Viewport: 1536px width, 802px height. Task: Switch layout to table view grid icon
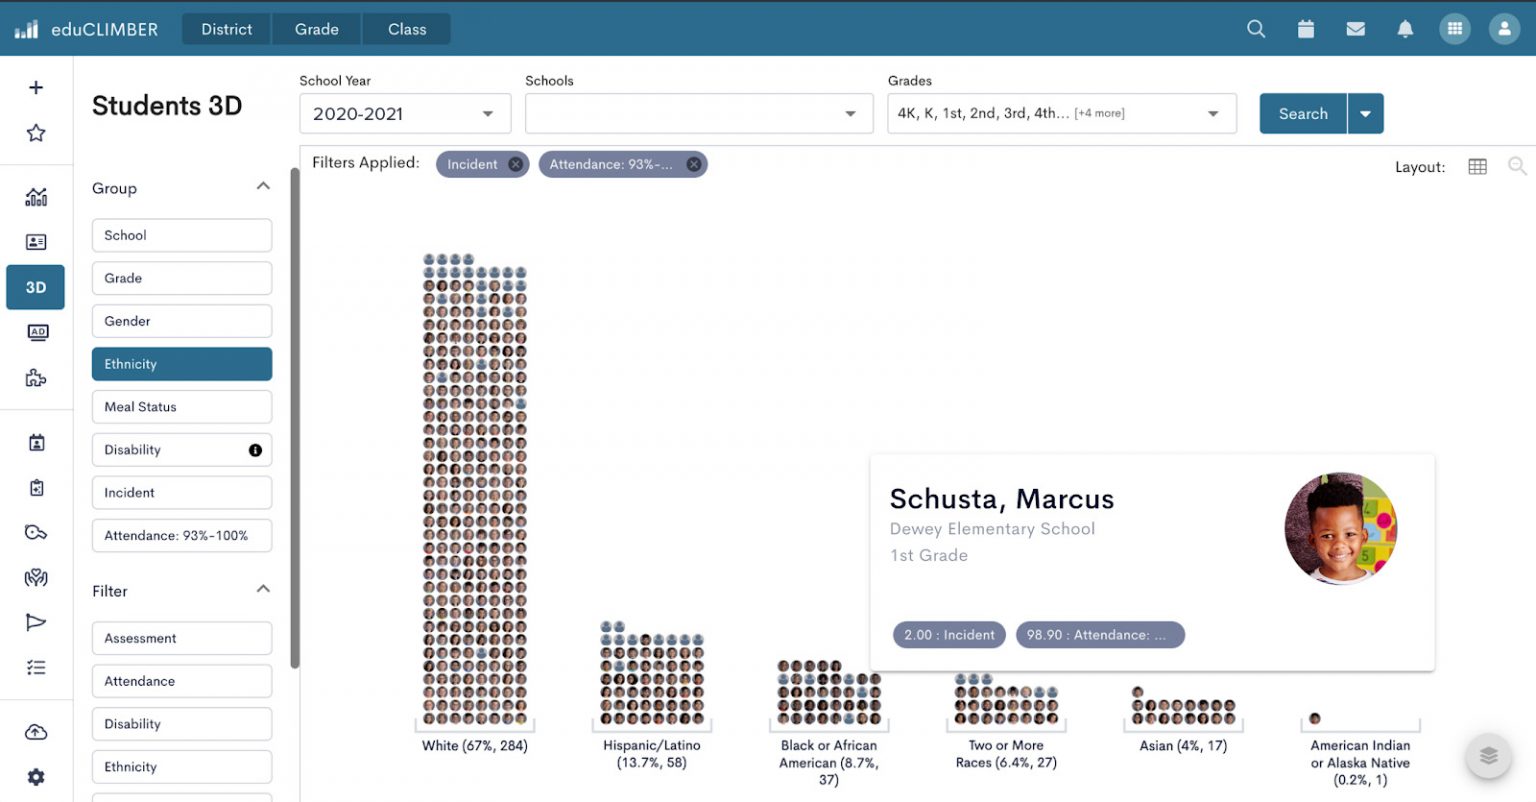coord(1477,166)
